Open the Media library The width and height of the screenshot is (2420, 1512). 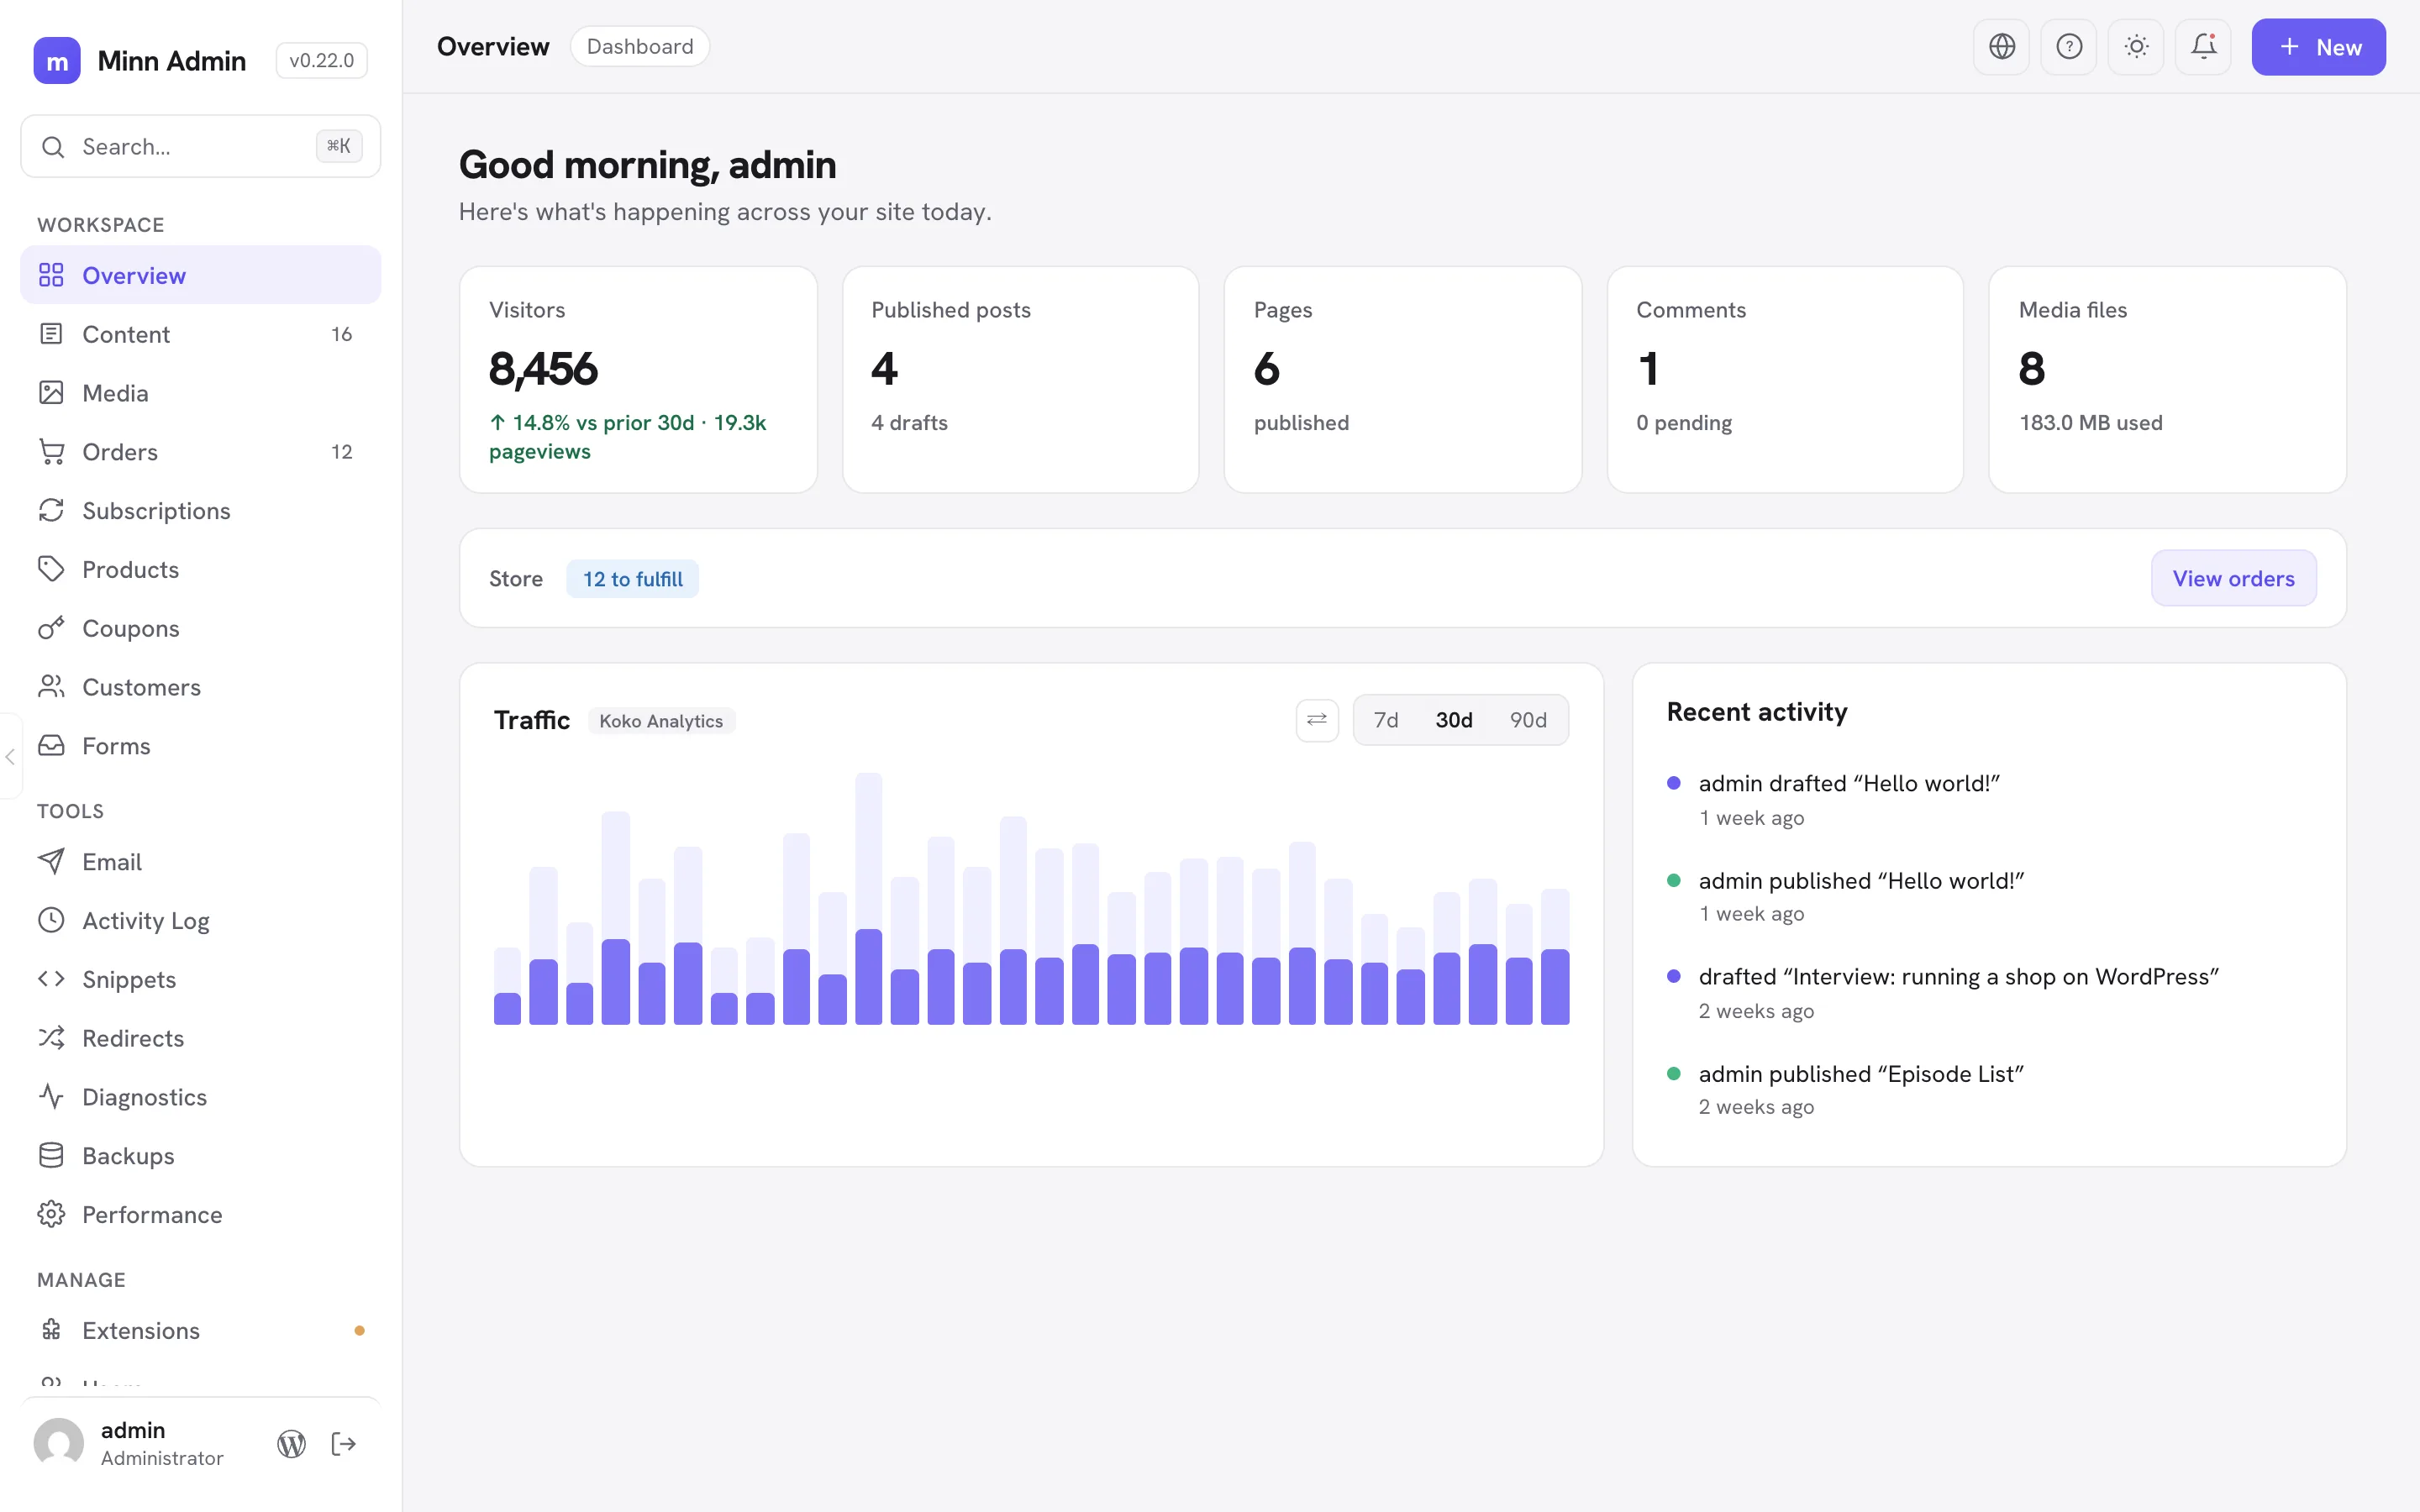coord(201,393)
